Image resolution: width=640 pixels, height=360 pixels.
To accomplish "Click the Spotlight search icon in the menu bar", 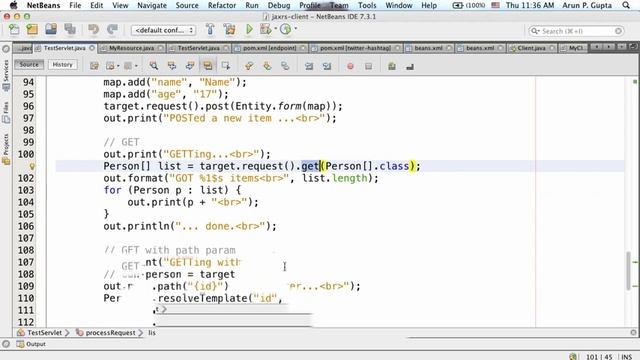I will click(626, 5).
